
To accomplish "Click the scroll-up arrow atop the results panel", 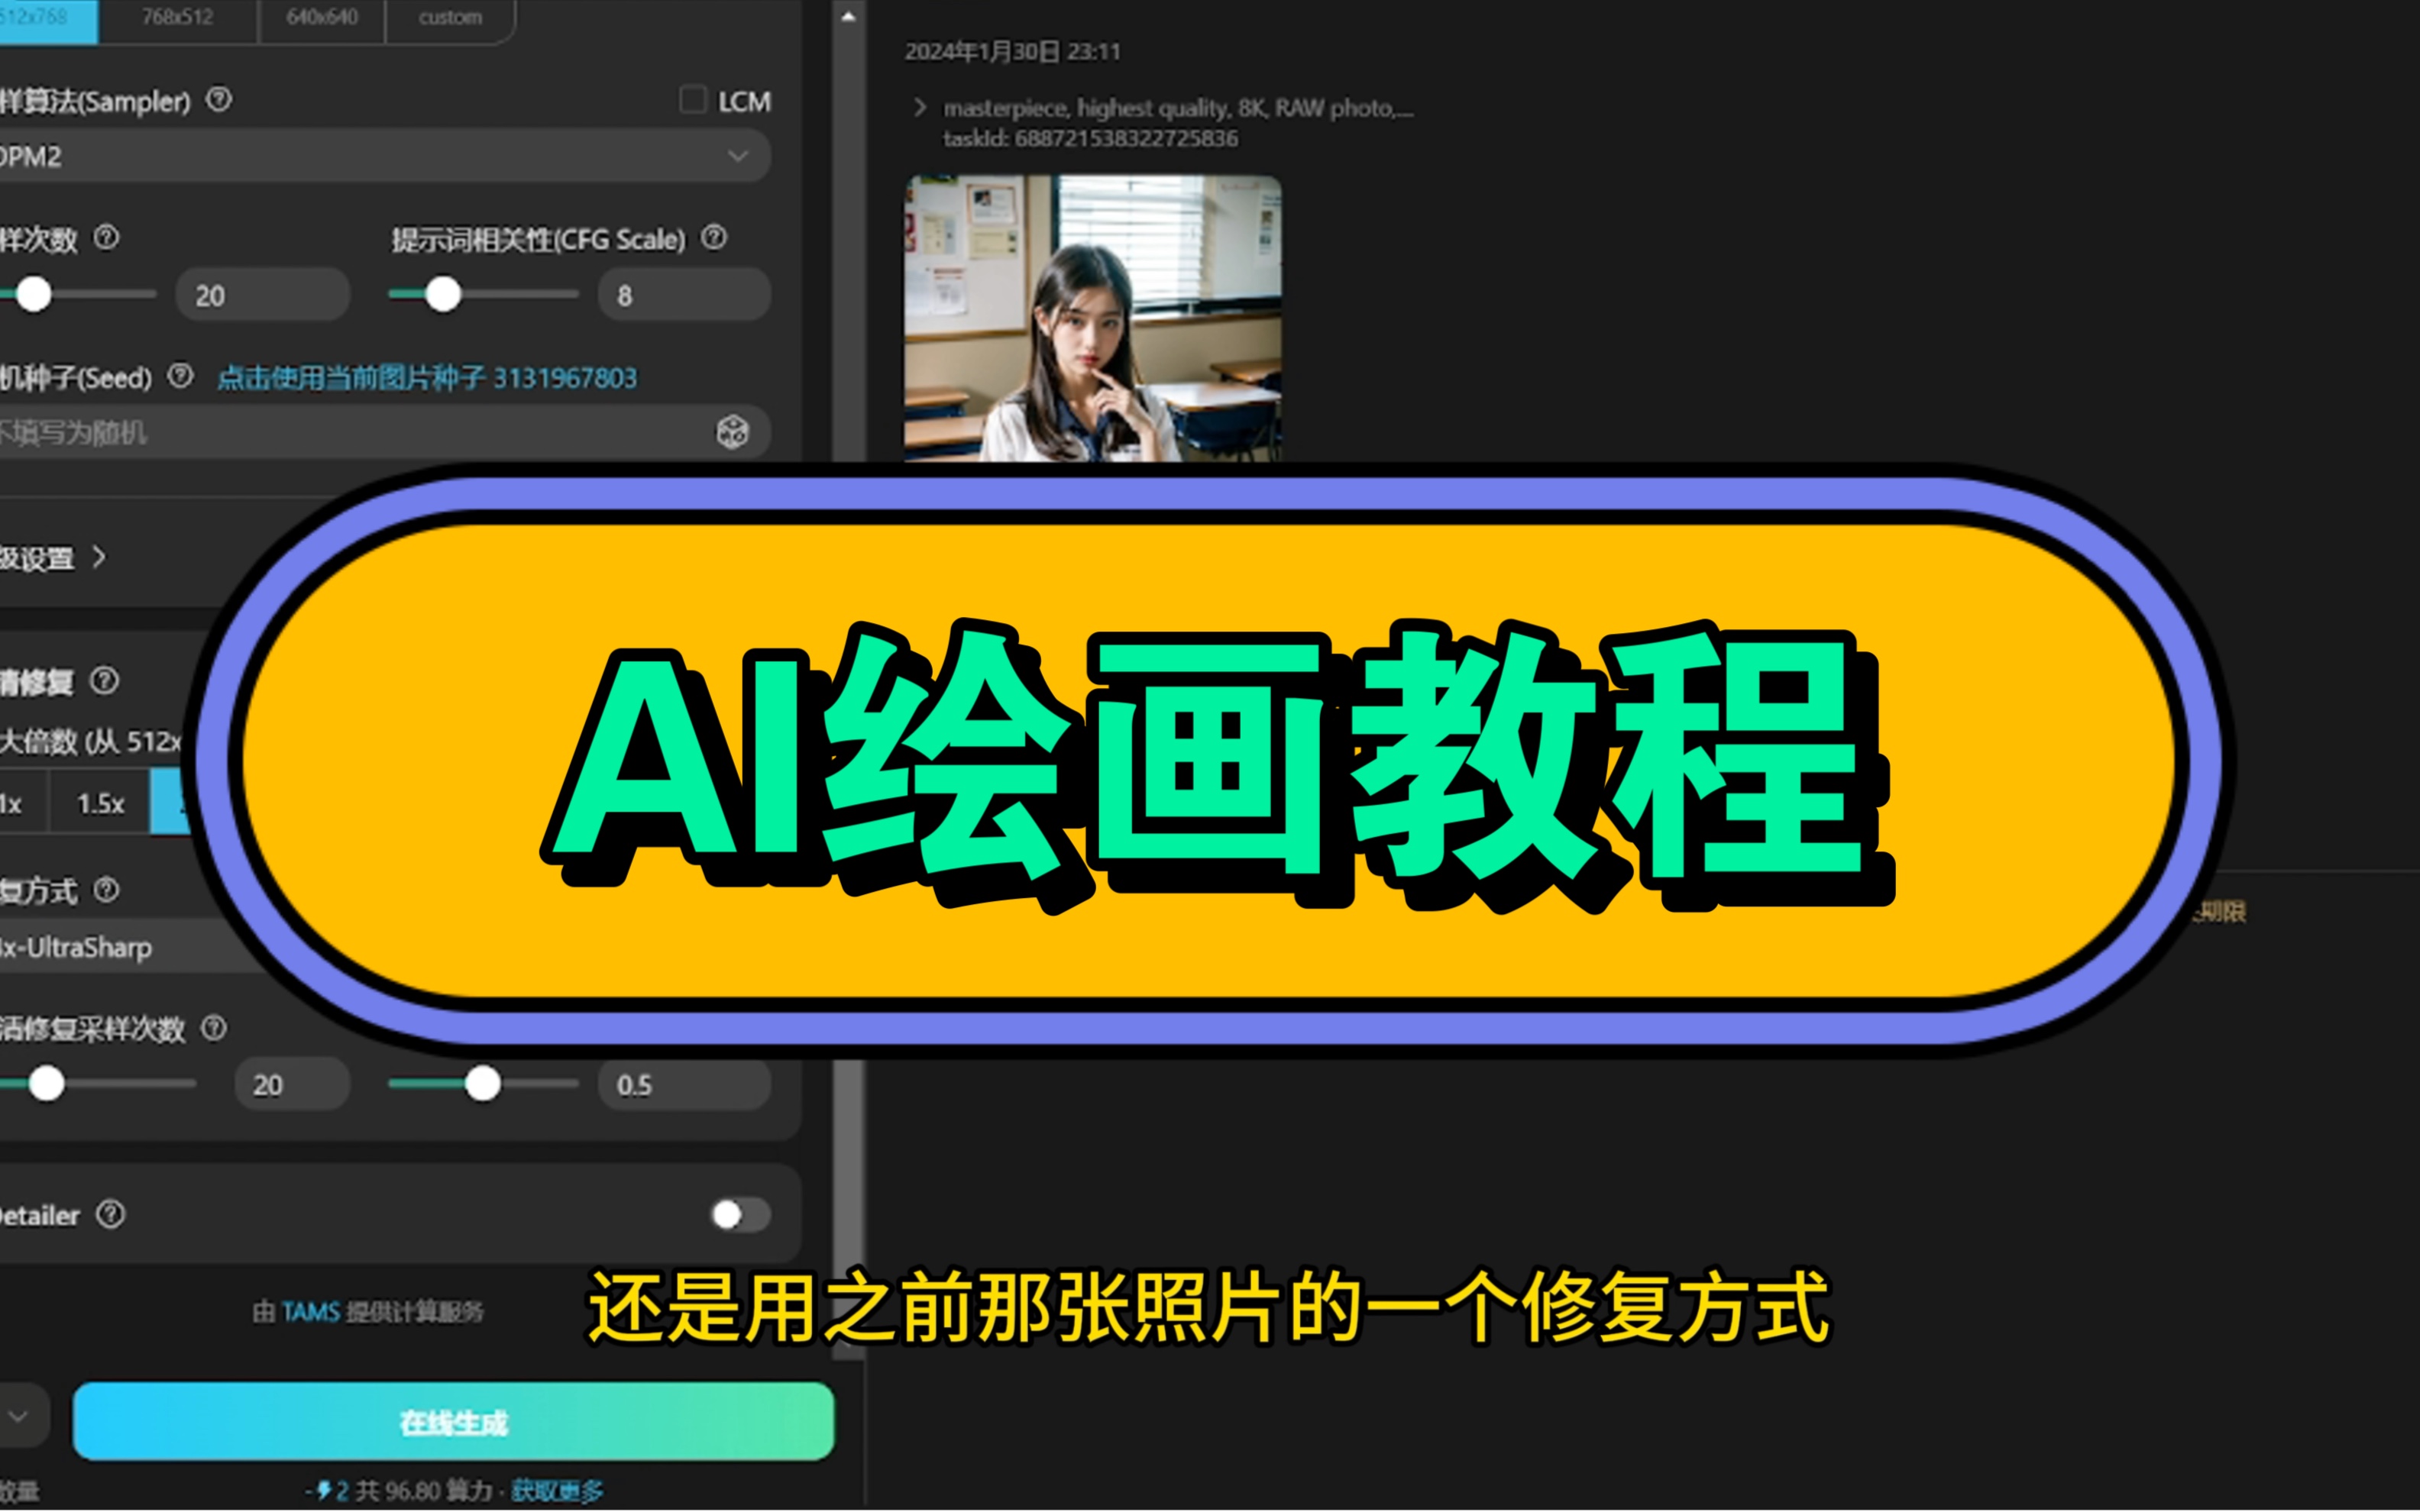I will (x=849, y=15).
